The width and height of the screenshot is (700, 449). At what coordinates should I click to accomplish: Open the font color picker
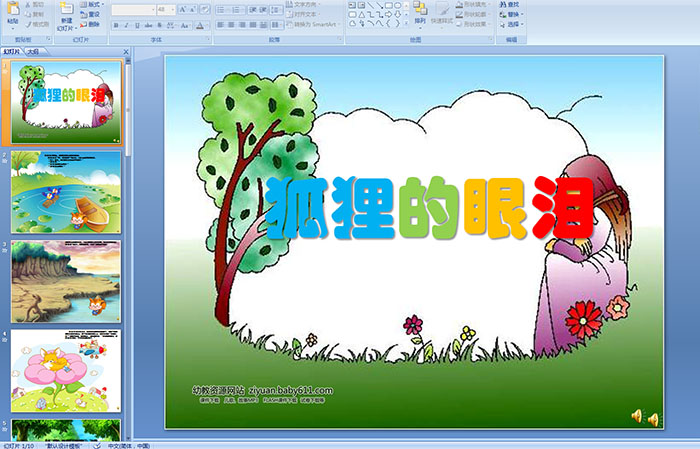tap(202, 25)
